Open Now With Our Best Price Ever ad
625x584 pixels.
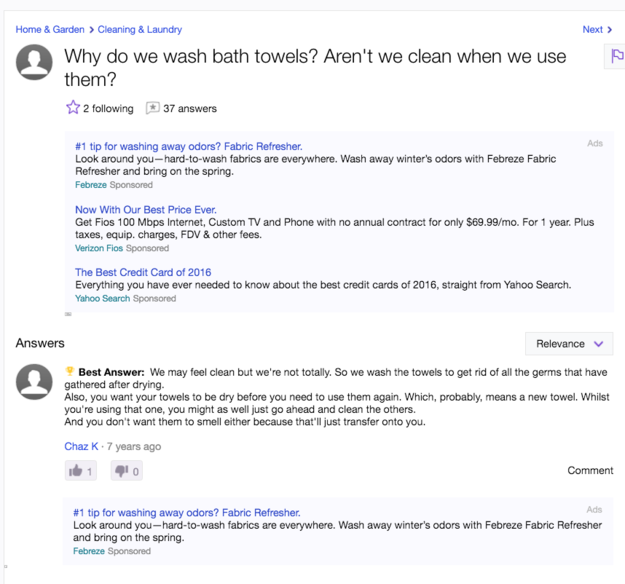(x=146, y=210)
